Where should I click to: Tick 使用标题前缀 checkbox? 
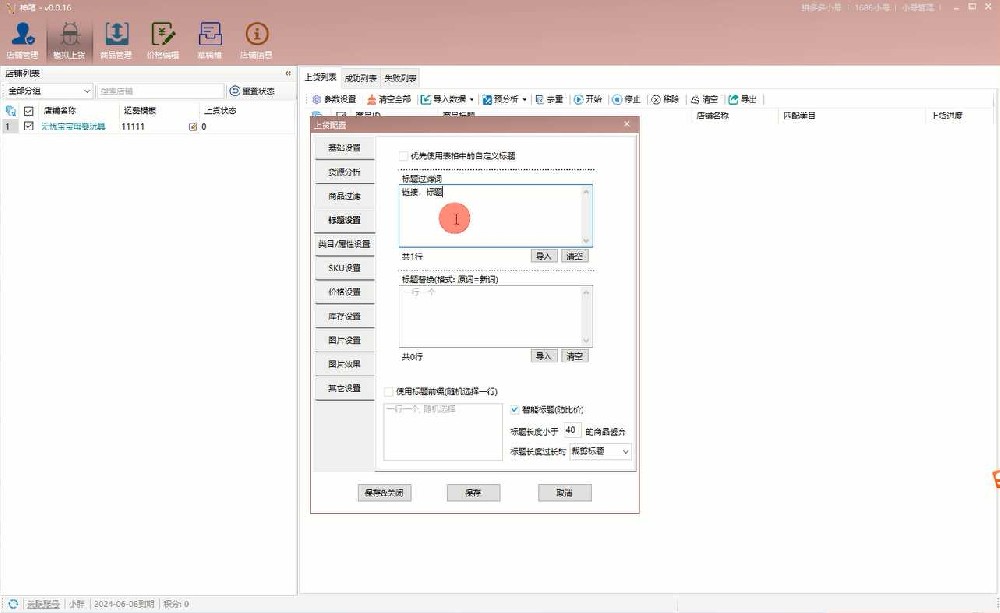pos(388,392)
